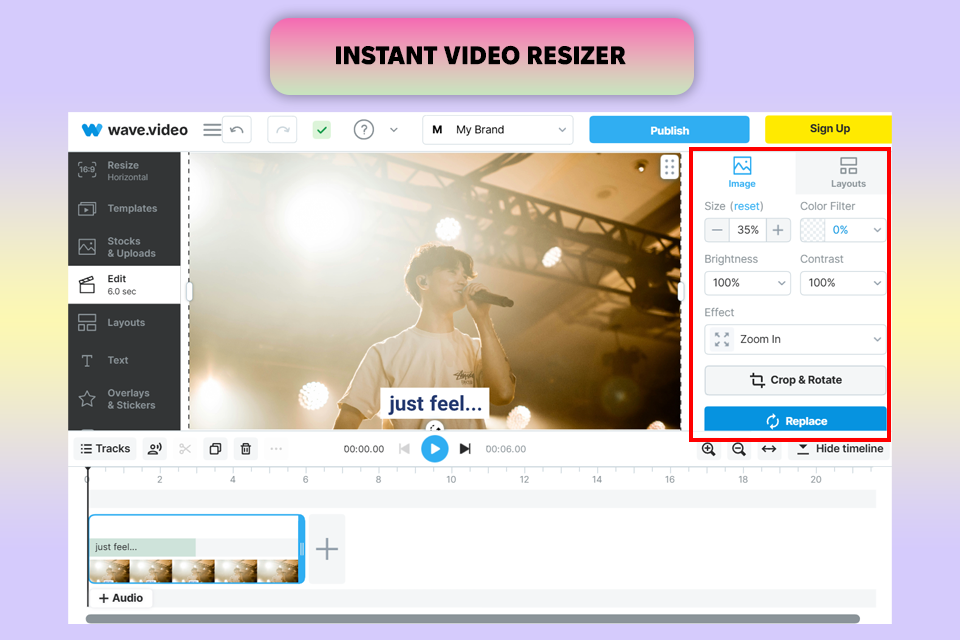
Task: Open Templates in the sidebar
Action: pos(124,208)
